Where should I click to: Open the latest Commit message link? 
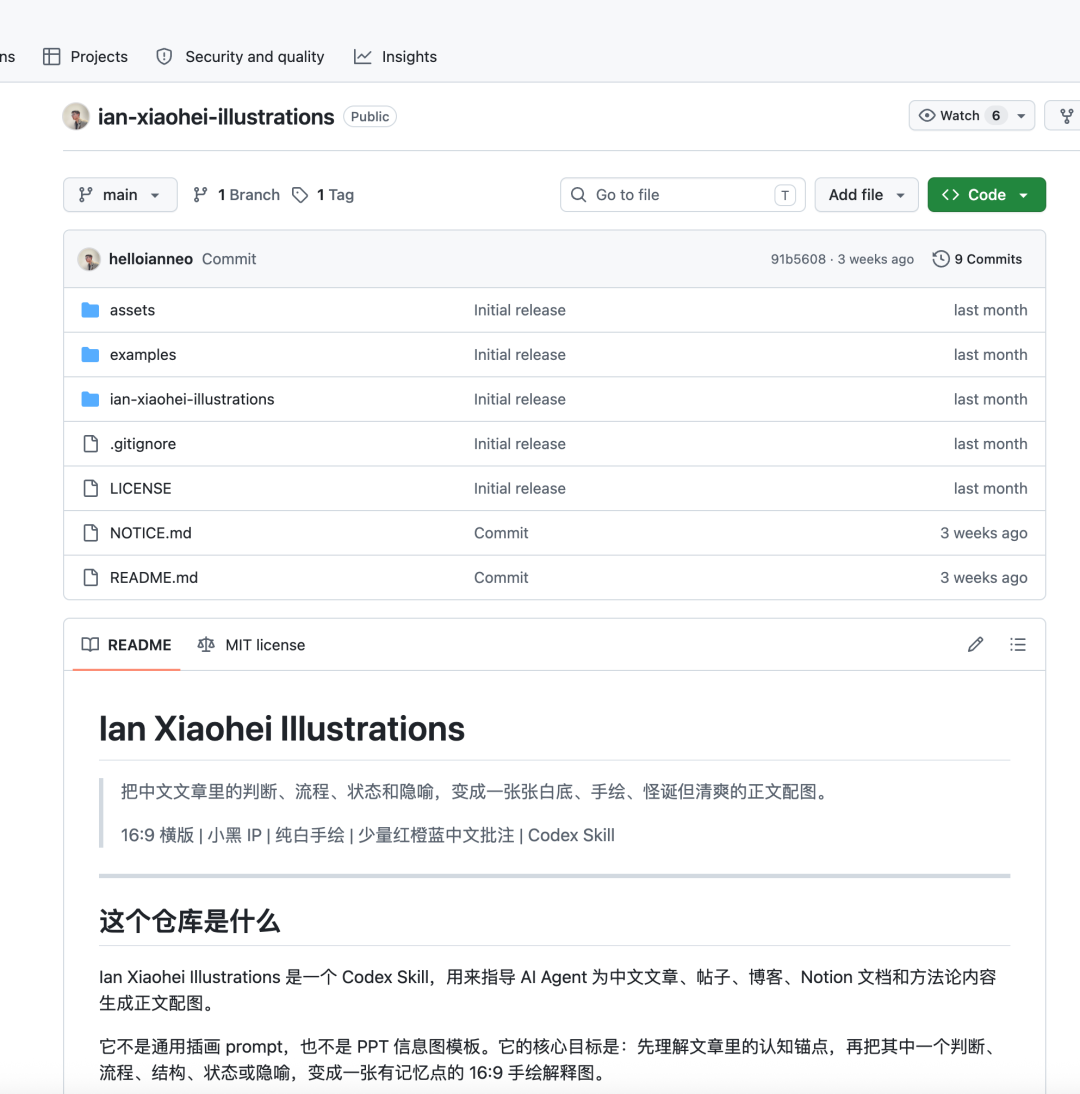pos(229,259)
